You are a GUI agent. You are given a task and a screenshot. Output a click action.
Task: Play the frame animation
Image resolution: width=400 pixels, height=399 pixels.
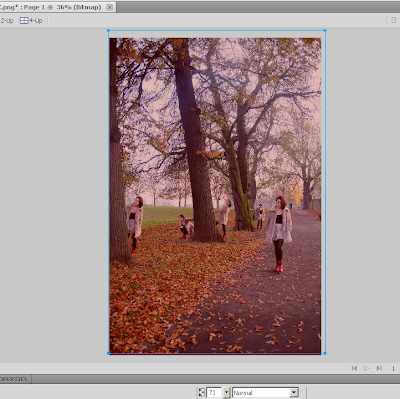point(367,368)
